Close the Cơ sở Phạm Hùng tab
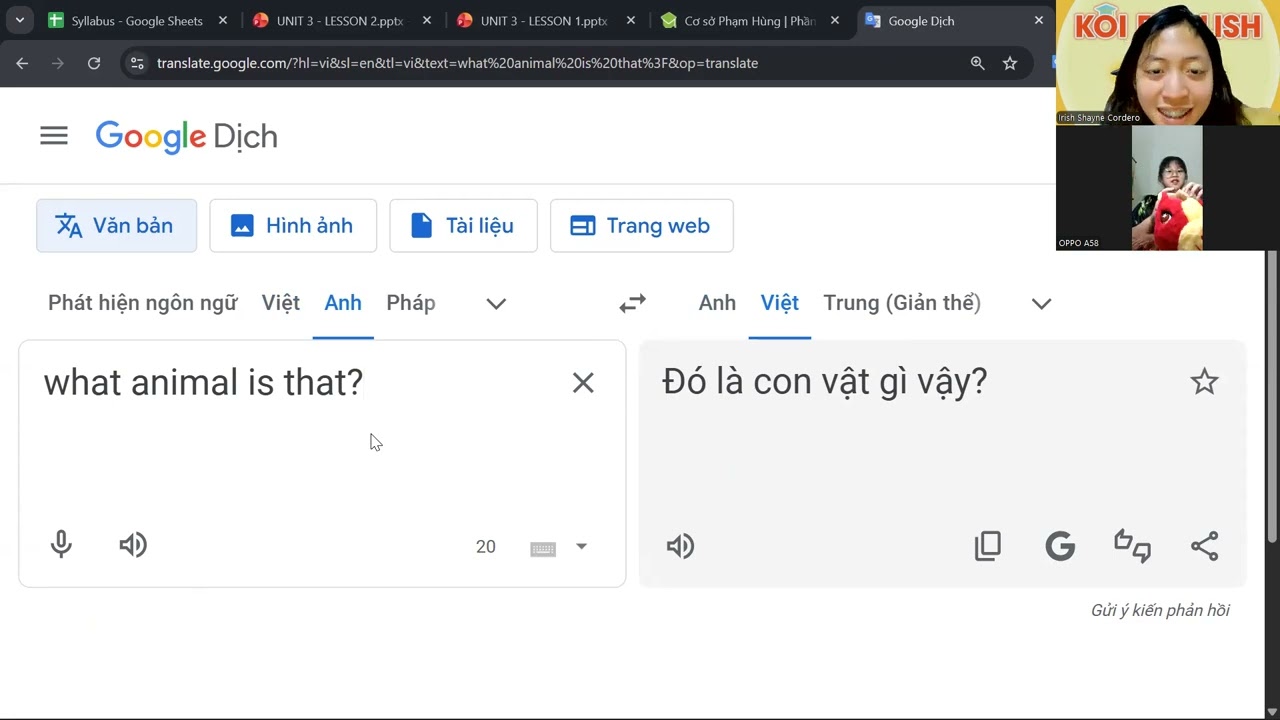 pyautogui.click(x=835, y=21)
